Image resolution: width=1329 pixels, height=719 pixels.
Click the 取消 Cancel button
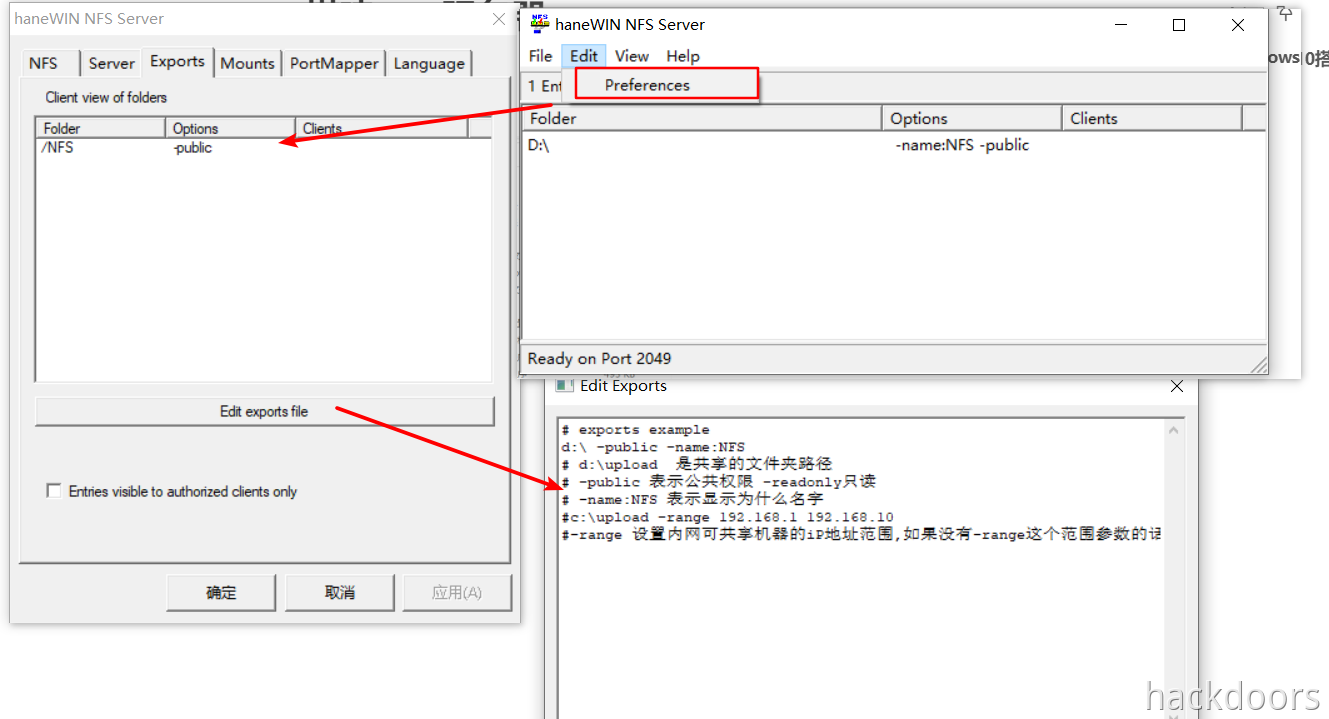(x=340, y=592)
